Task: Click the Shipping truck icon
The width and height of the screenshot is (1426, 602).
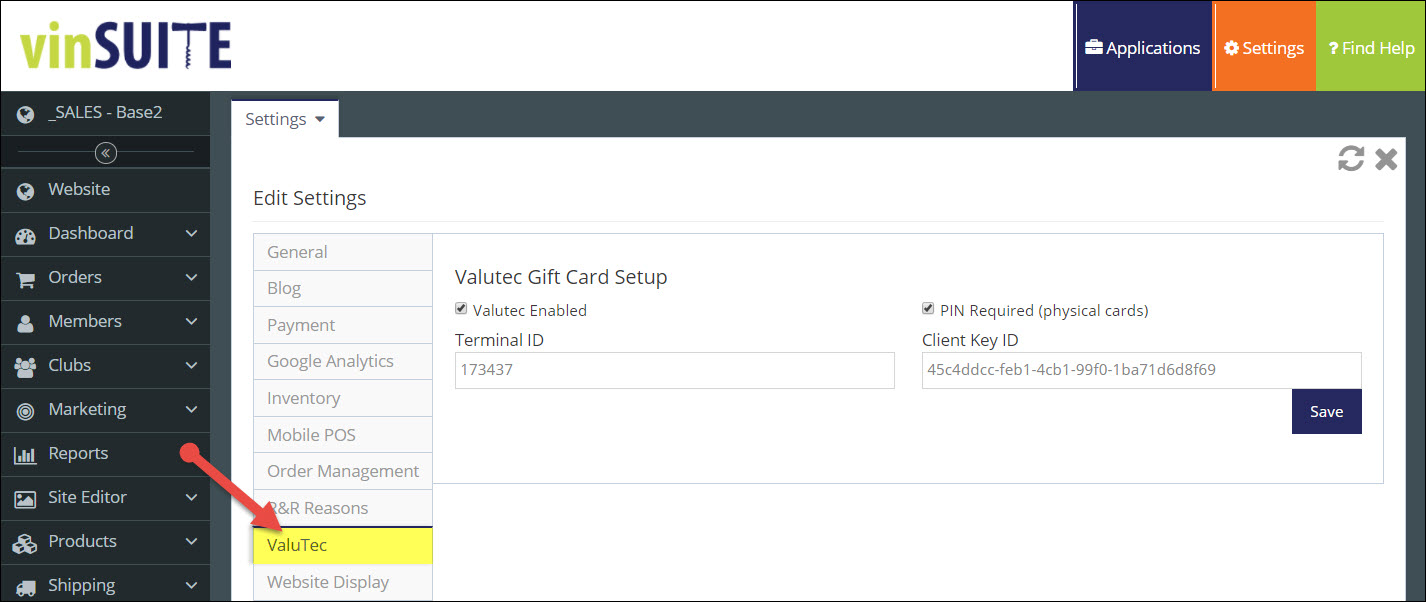Action: click(x=26, y=586)
